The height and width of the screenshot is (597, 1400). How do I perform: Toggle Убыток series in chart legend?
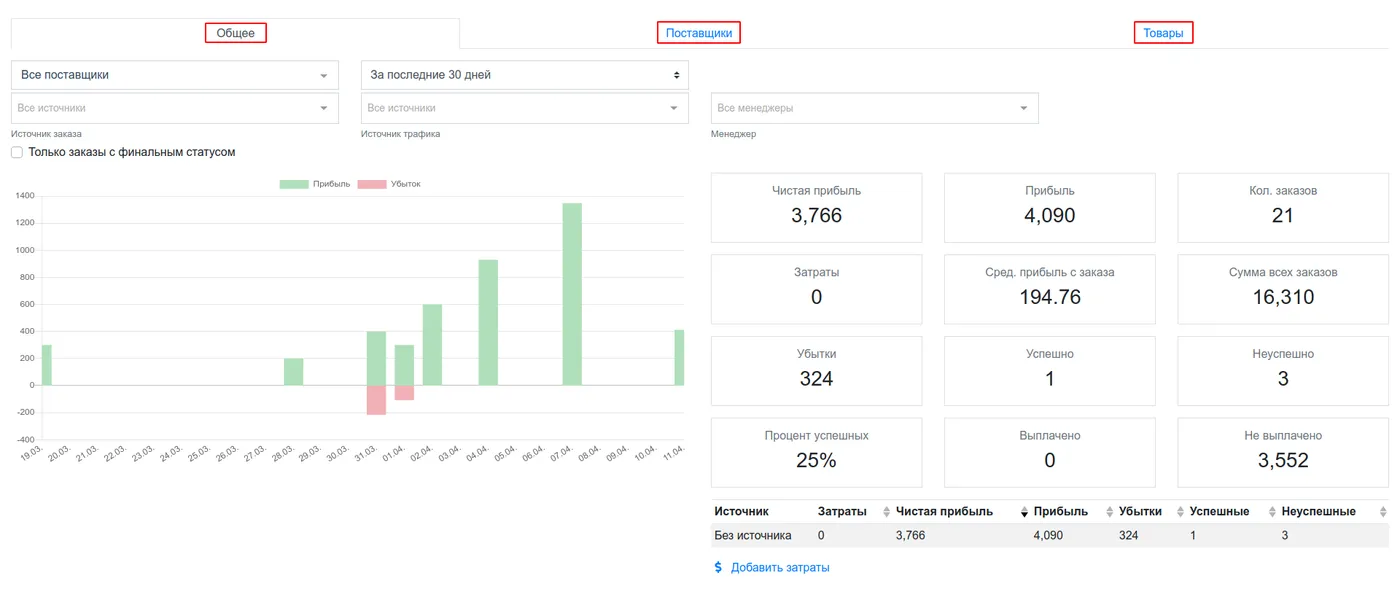389,184
